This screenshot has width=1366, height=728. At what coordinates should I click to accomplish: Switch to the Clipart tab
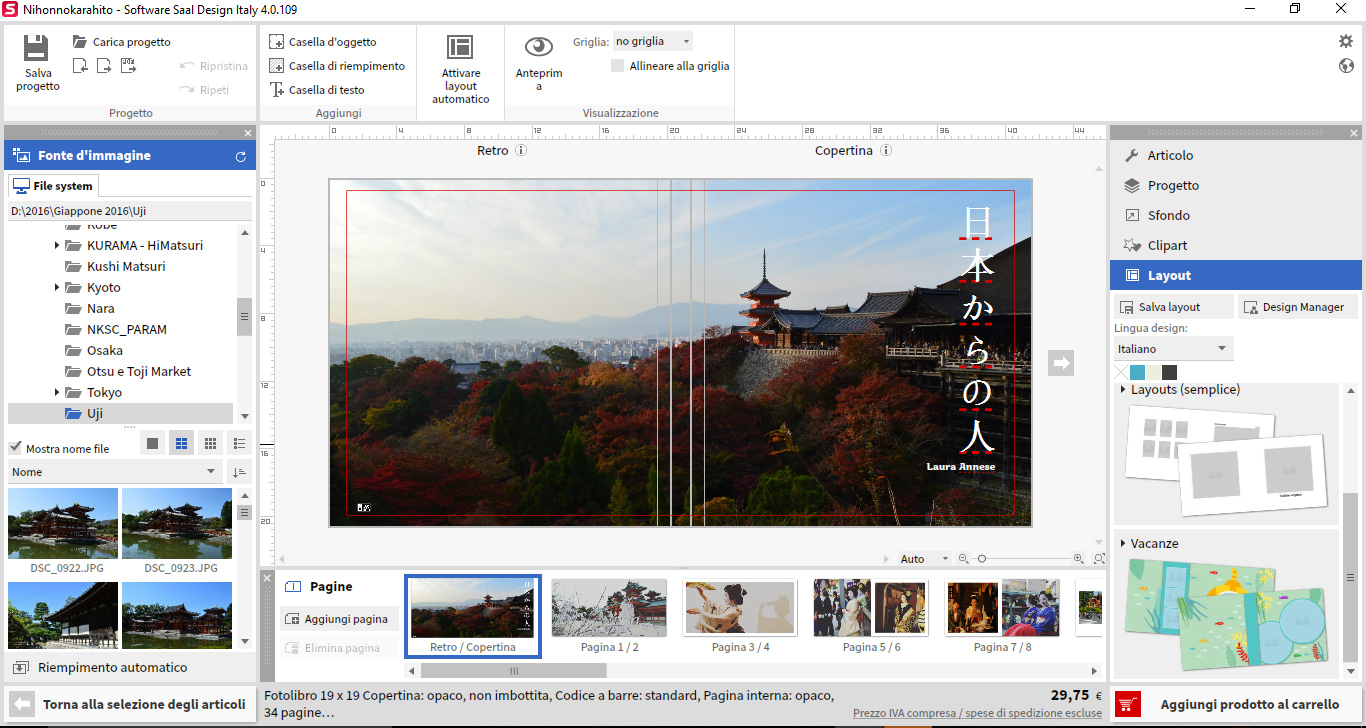tap(1167, 246)
